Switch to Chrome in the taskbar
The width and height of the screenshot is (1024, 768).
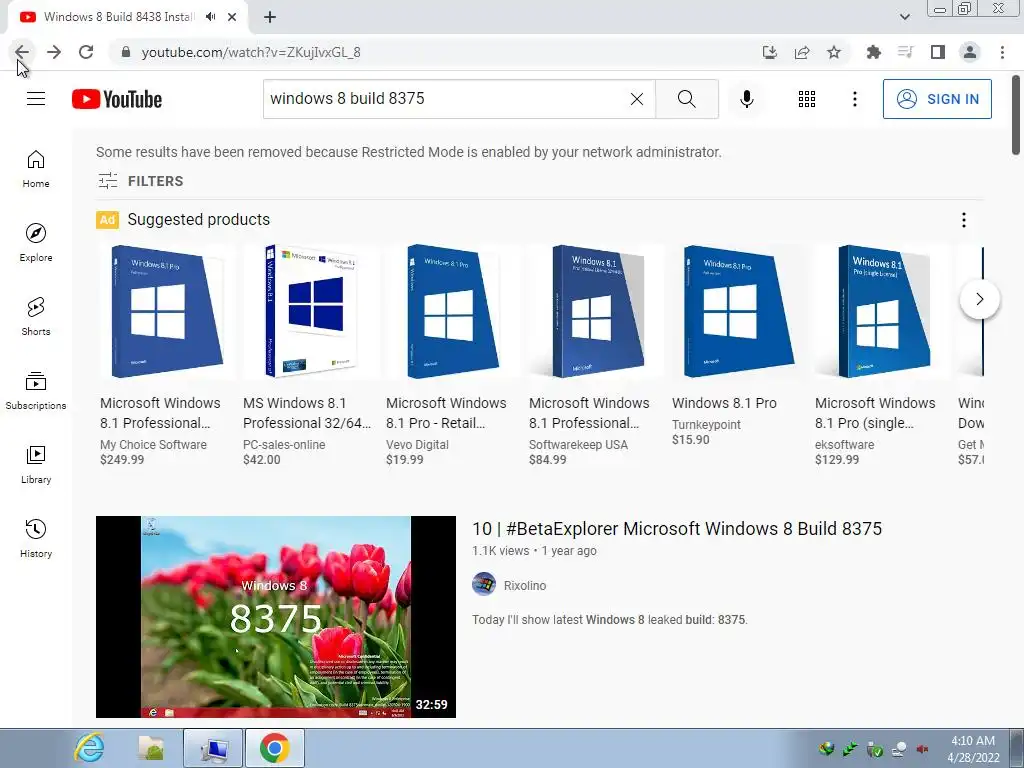(275, 748)
